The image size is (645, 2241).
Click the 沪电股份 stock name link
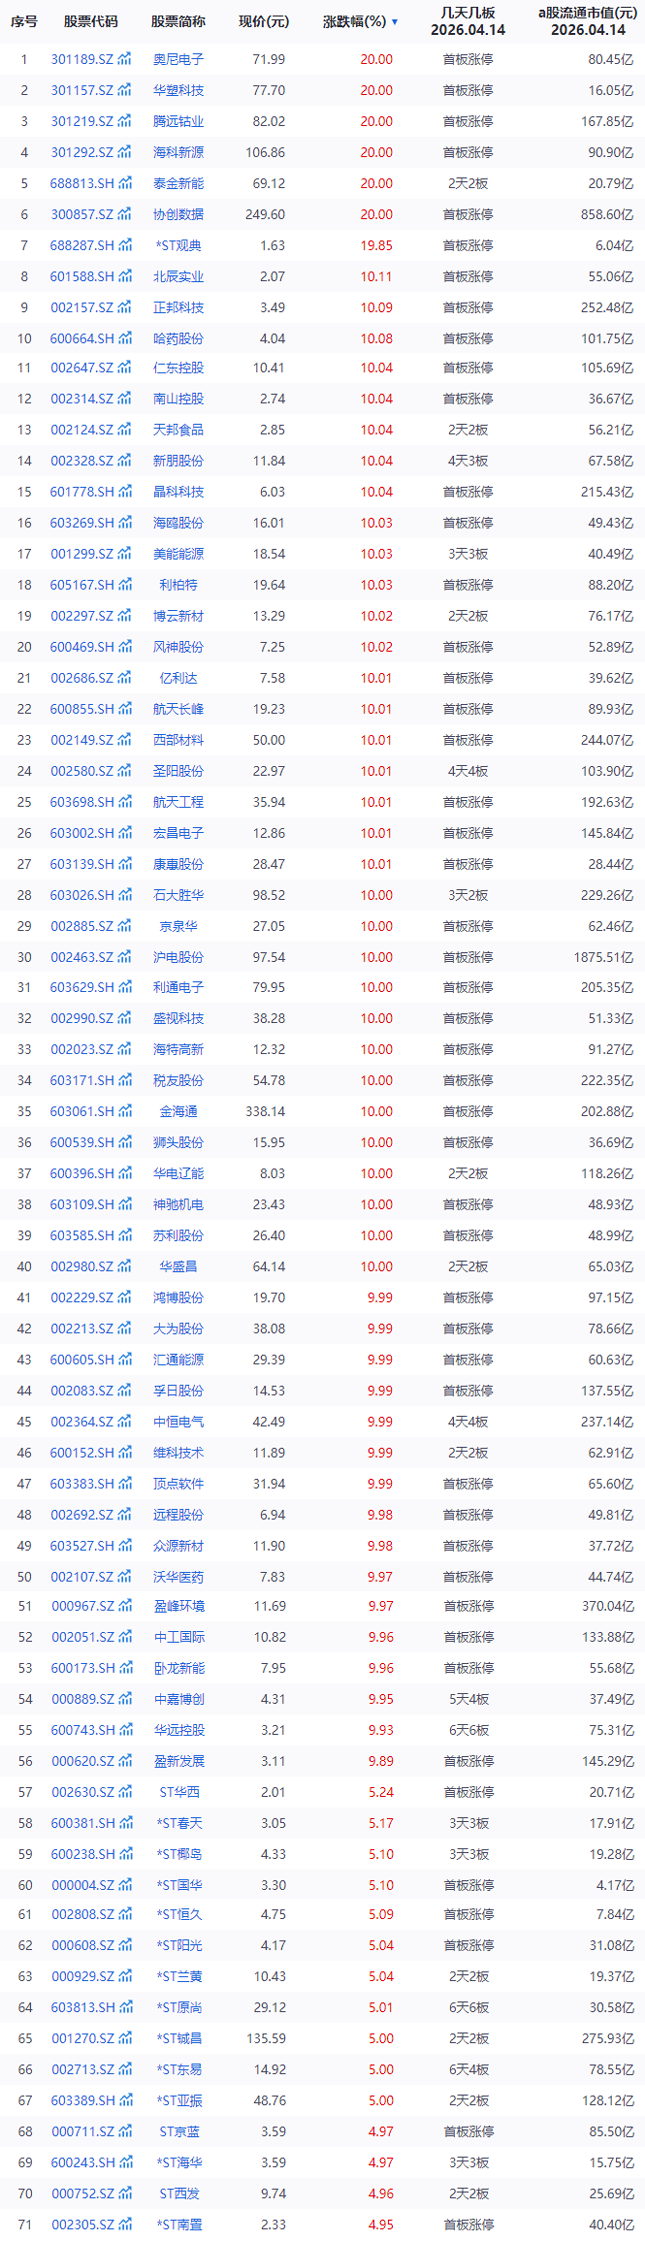click(x=178, y=957)
